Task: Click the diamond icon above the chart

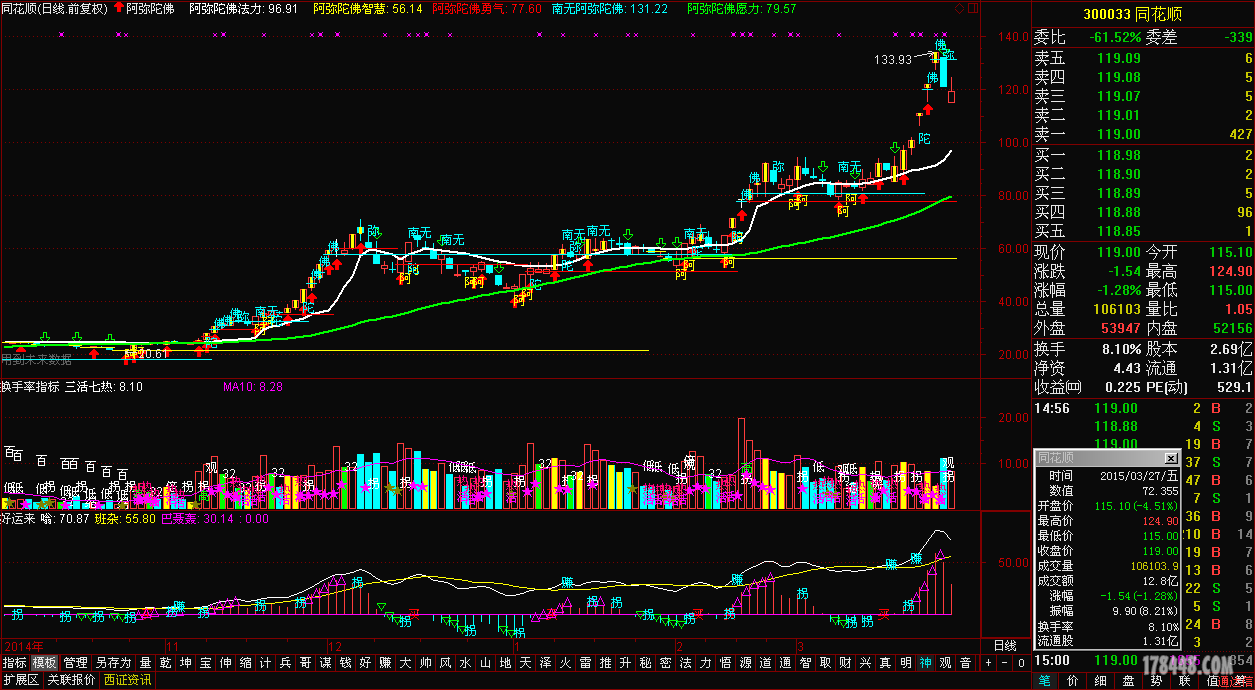Action: pyautogui.click(x=961, y=8)
